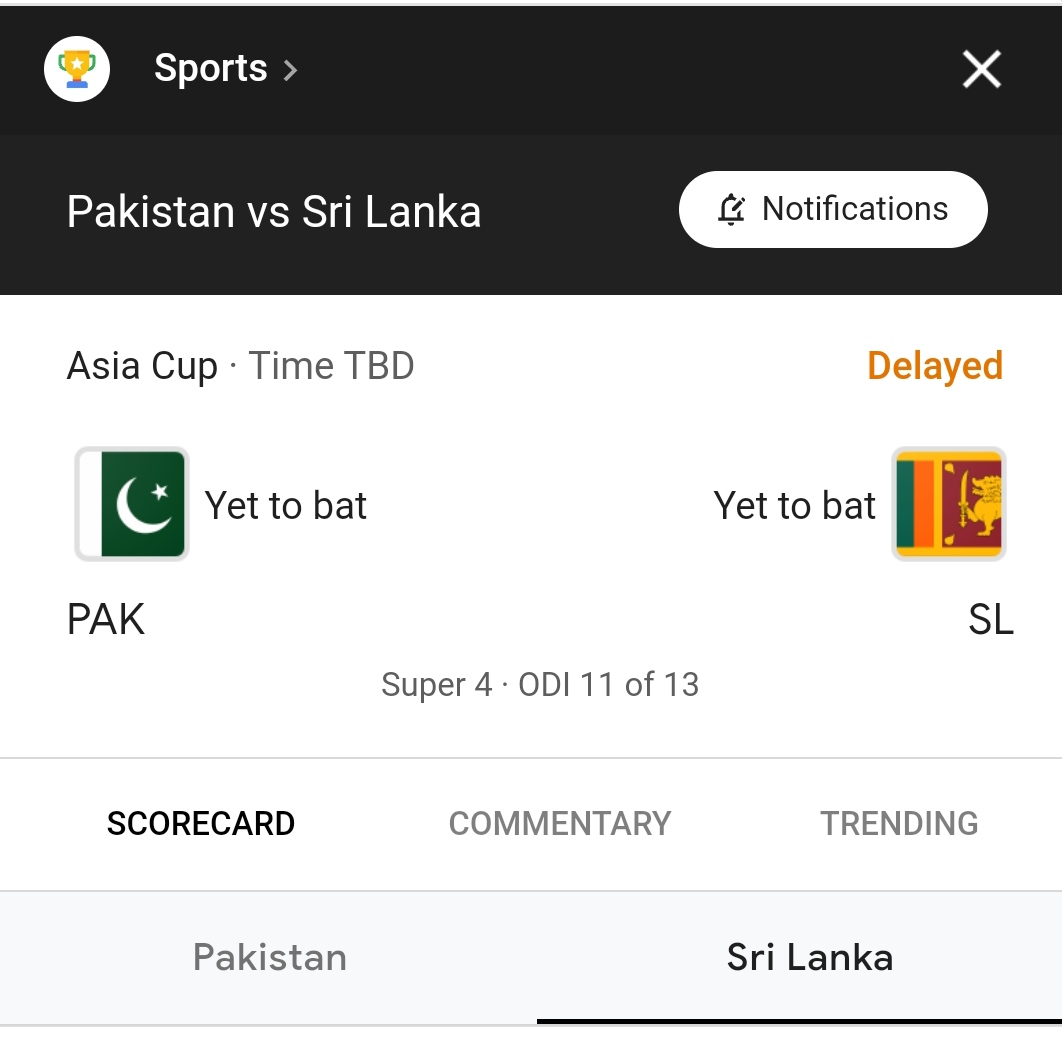Click the Delayed status label
Screen dimensions: 1062x1043
[x=935, y=366]
